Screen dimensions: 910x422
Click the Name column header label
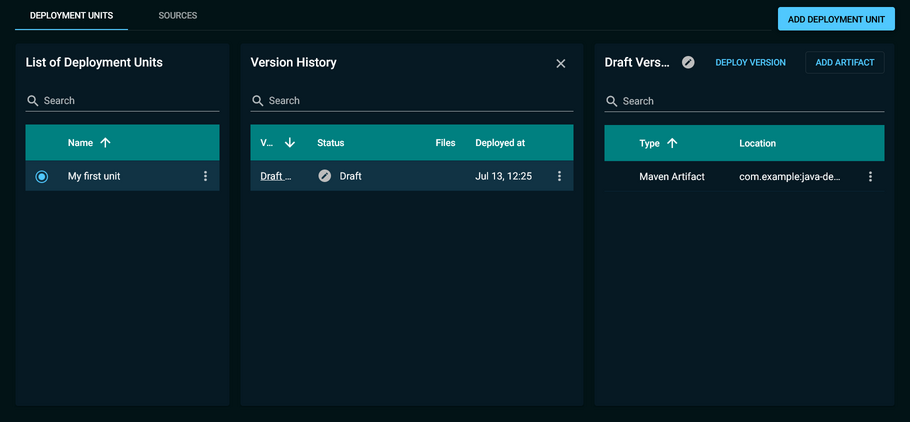pyautogui.click(x=80, y=143)
